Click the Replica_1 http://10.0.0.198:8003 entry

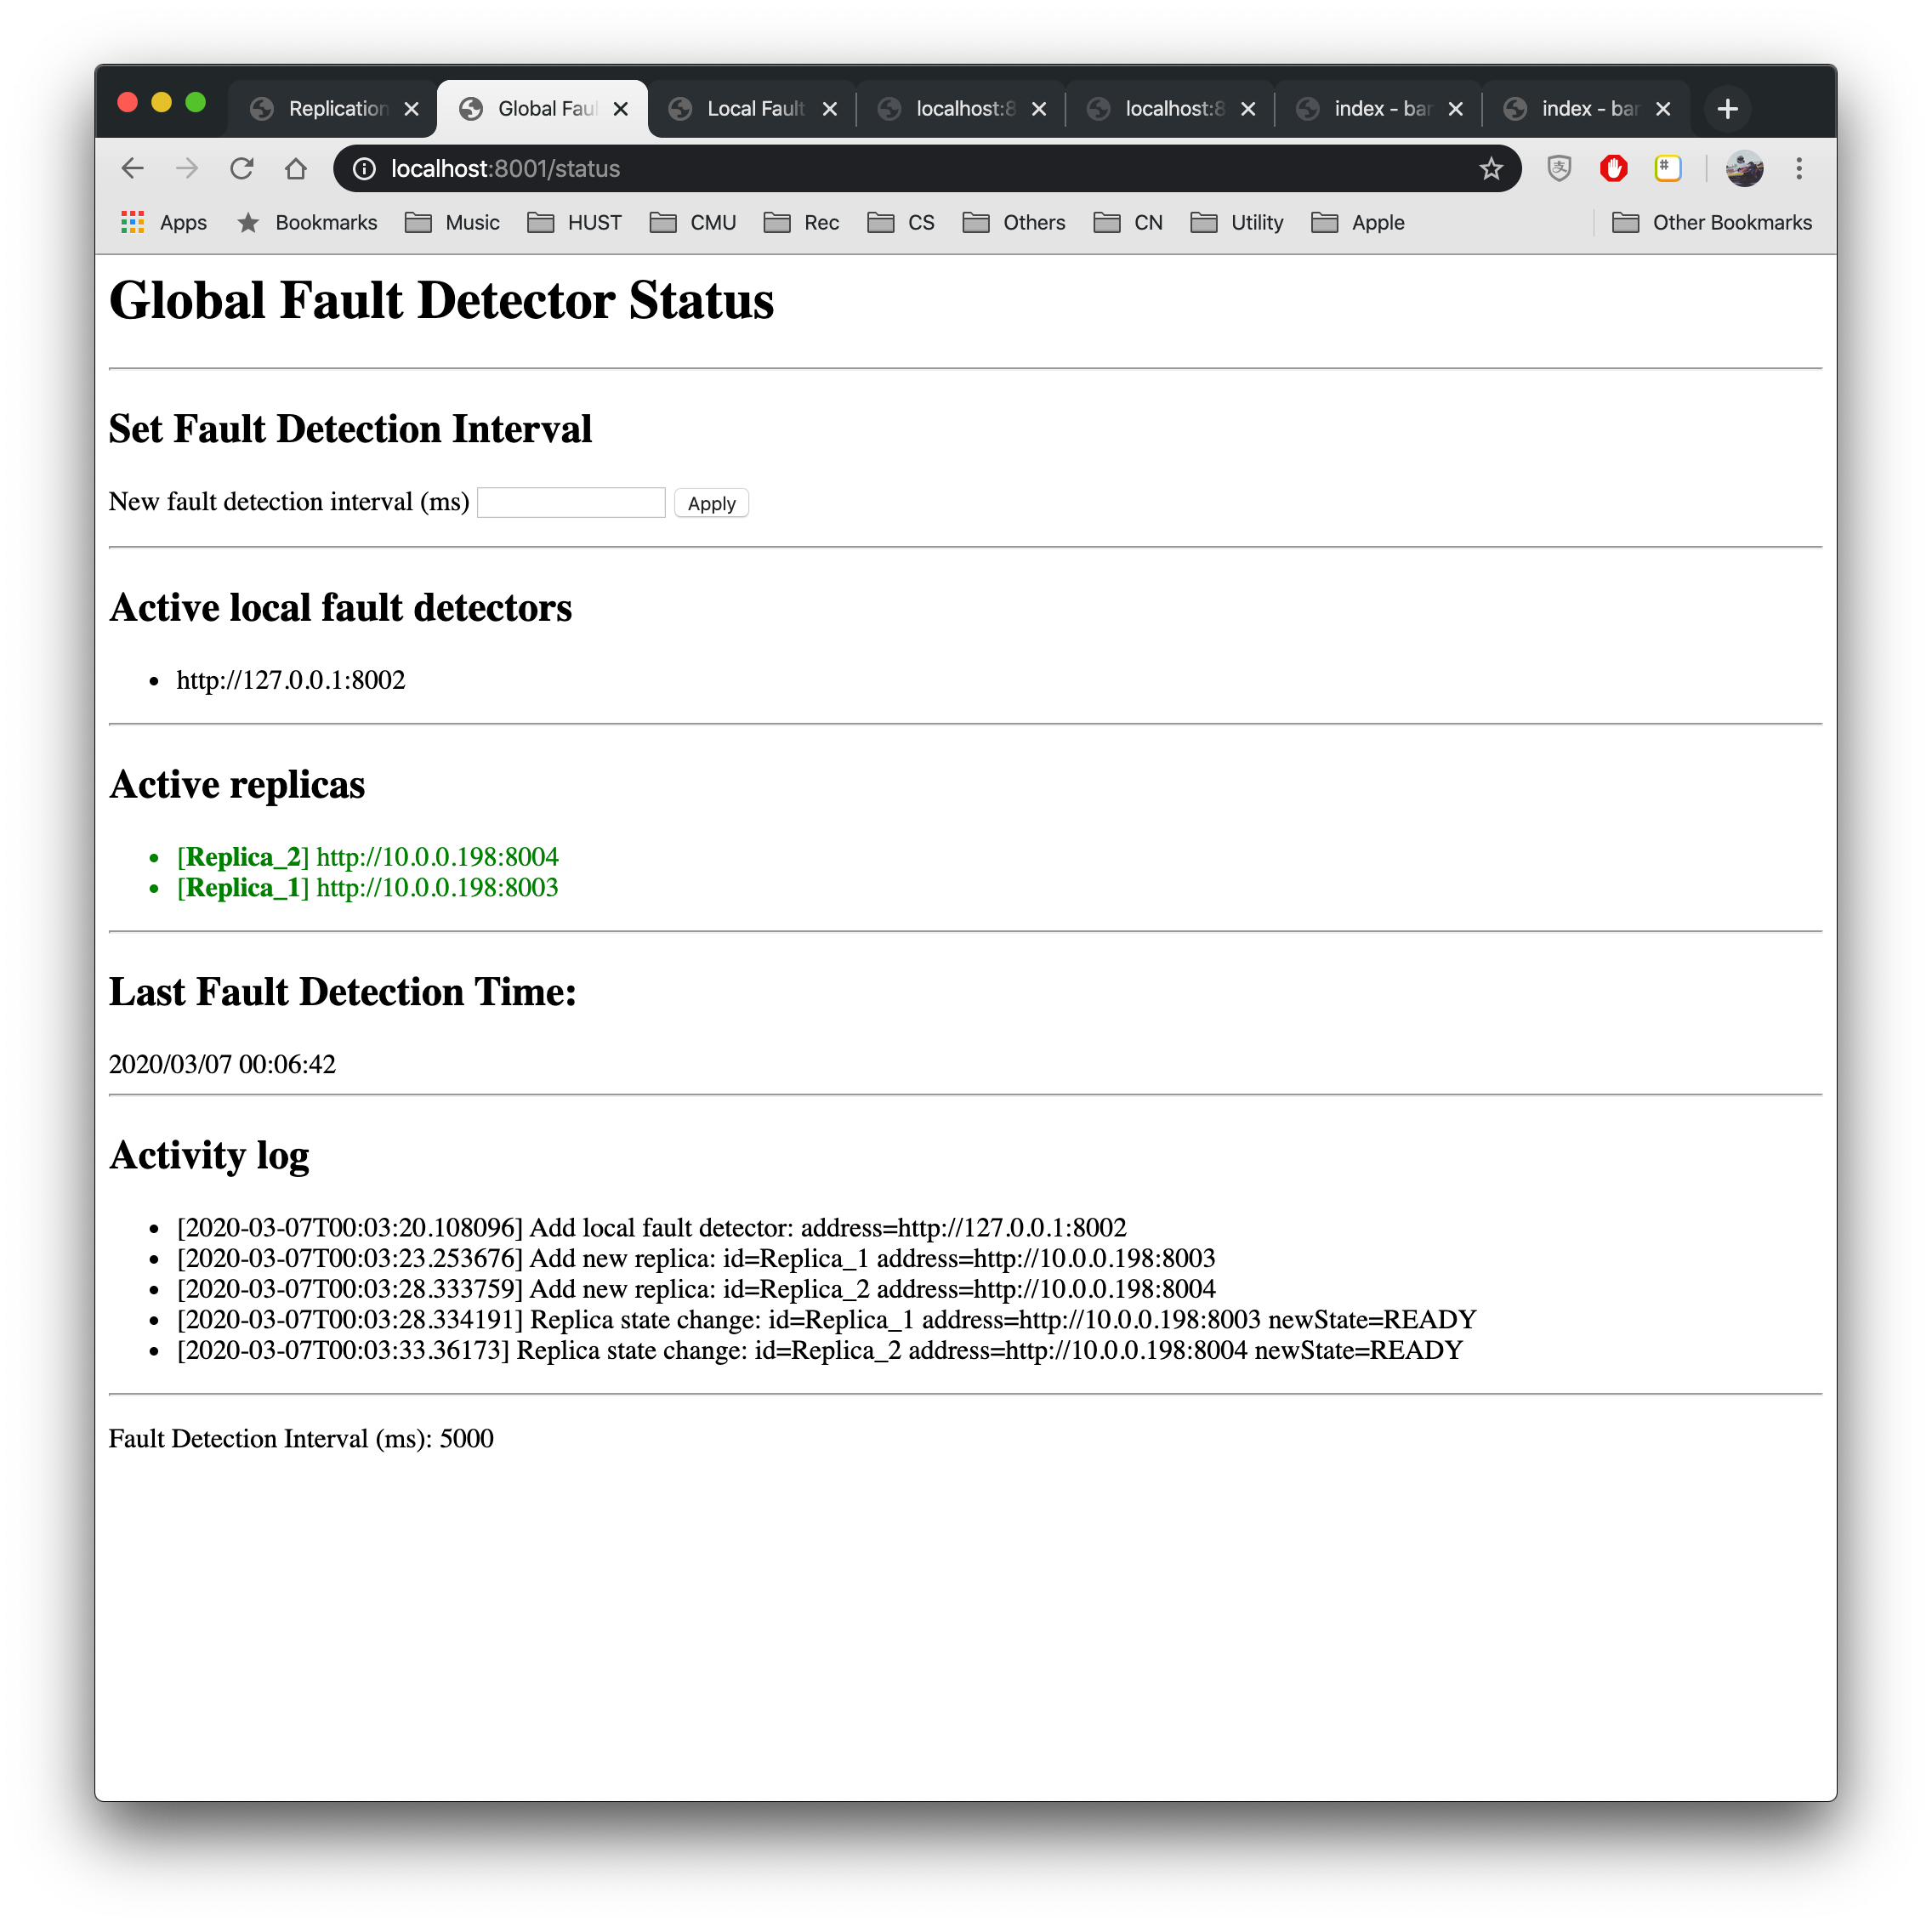pyautogui.click(x=367, y=888)
